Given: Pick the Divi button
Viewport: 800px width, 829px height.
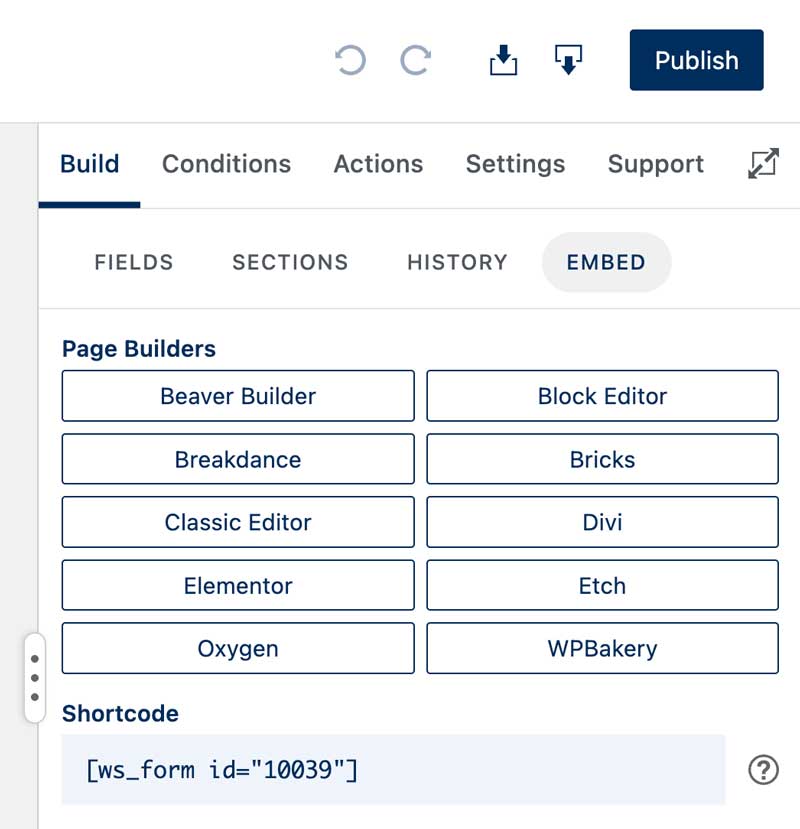Looking at the screenshot, I should coord(602,522).
